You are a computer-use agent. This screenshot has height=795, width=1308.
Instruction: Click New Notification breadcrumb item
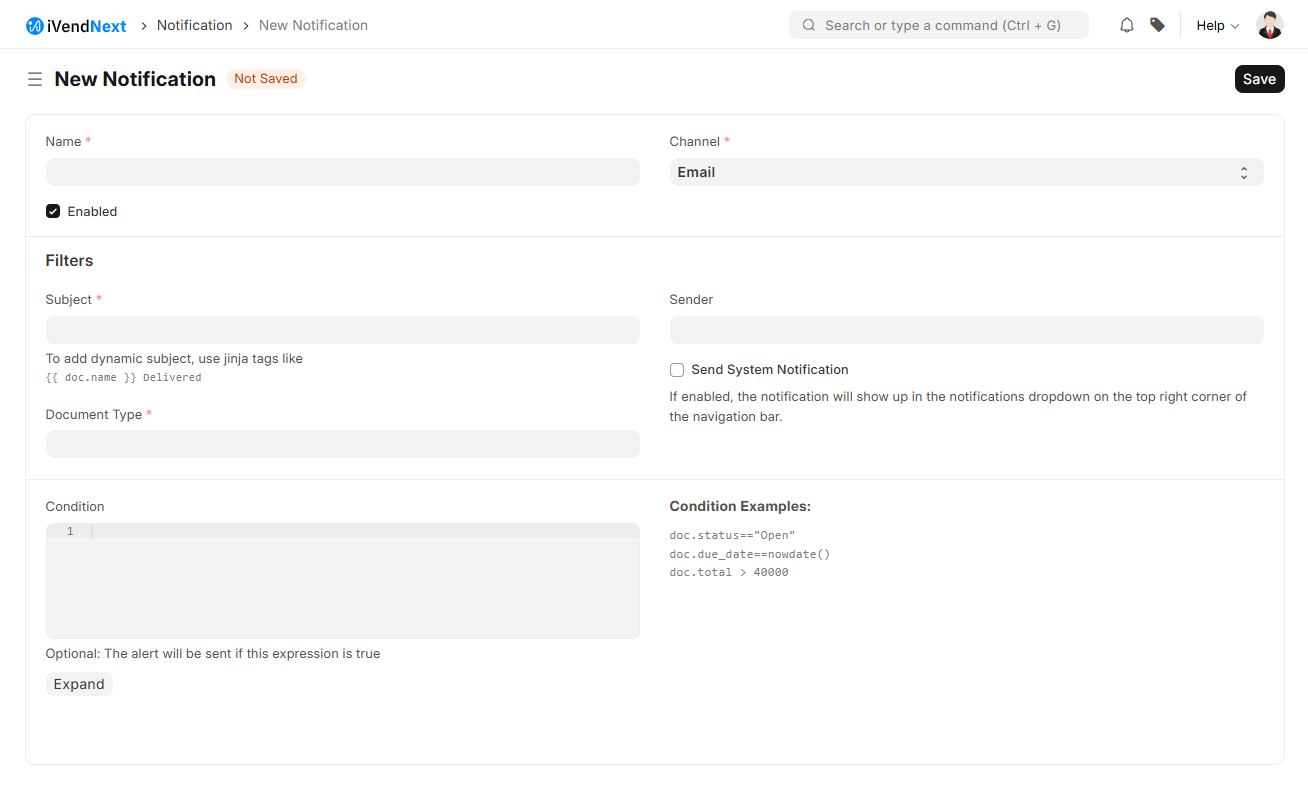pyautogui.click(x=313, y=25)
